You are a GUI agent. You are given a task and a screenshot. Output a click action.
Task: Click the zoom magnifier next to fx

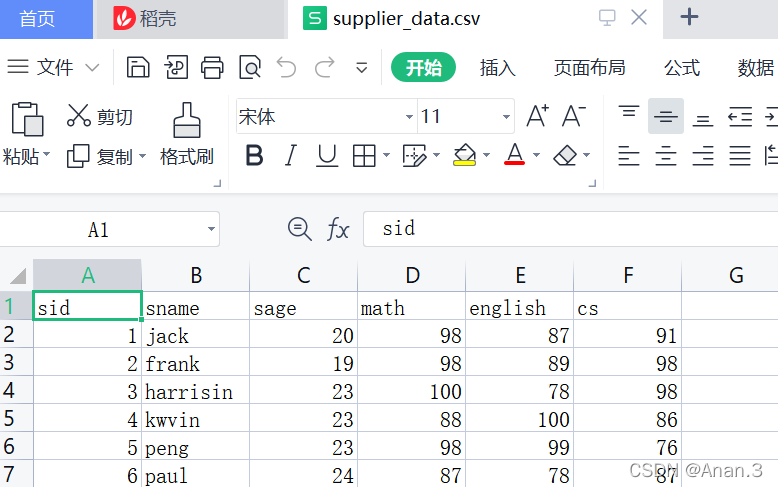pyautogui.click(x=300, y=229)
